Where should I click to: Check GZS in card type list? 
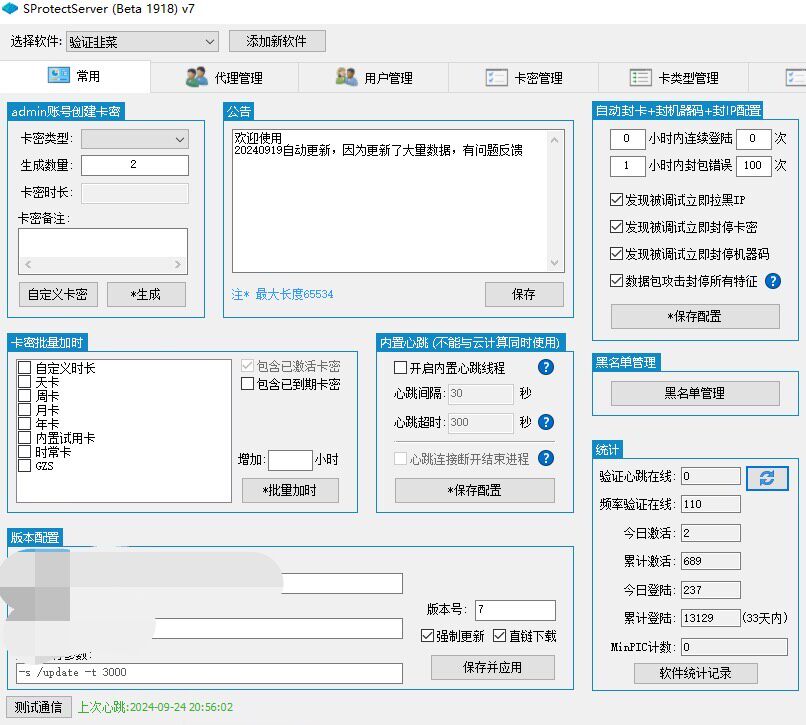coord(24,465)
